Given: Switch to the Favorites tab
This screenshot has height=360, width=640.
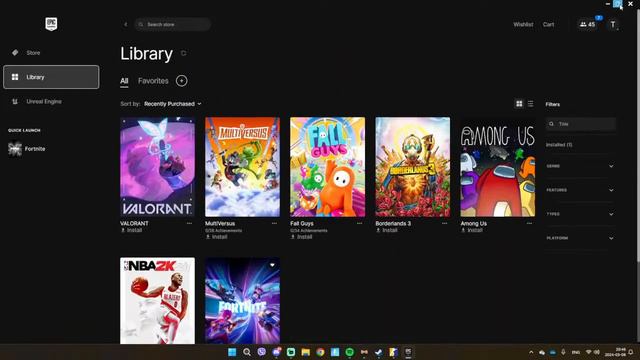Looking at the screenshot, I should tap(153, 81).
